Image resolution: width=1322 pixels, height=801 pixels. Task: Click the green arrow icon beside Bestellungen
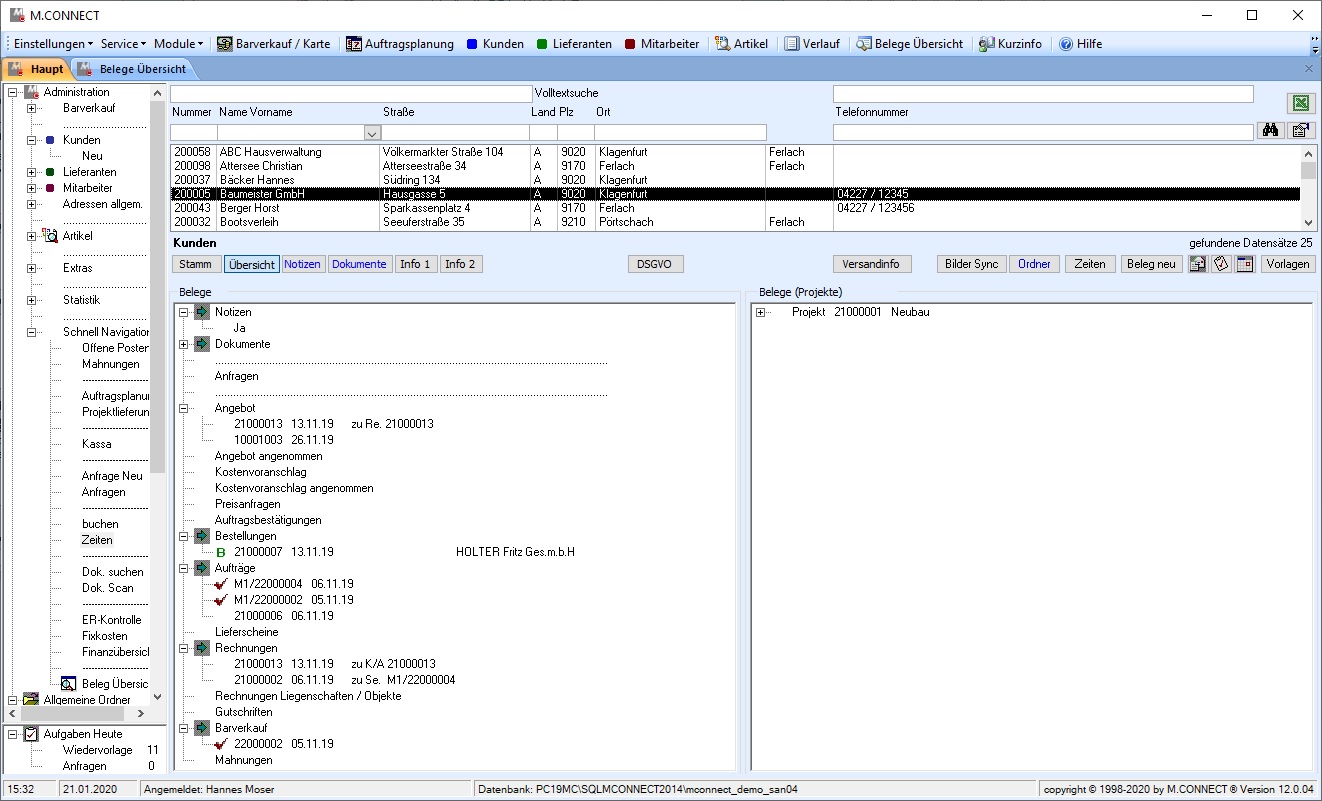pyautogui.click(x=202, y=536)
